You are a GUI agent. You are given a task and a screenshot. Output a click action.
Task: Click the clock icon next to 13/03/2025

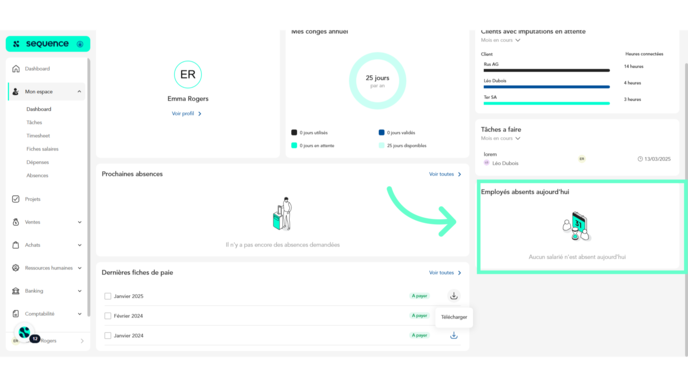640,159
